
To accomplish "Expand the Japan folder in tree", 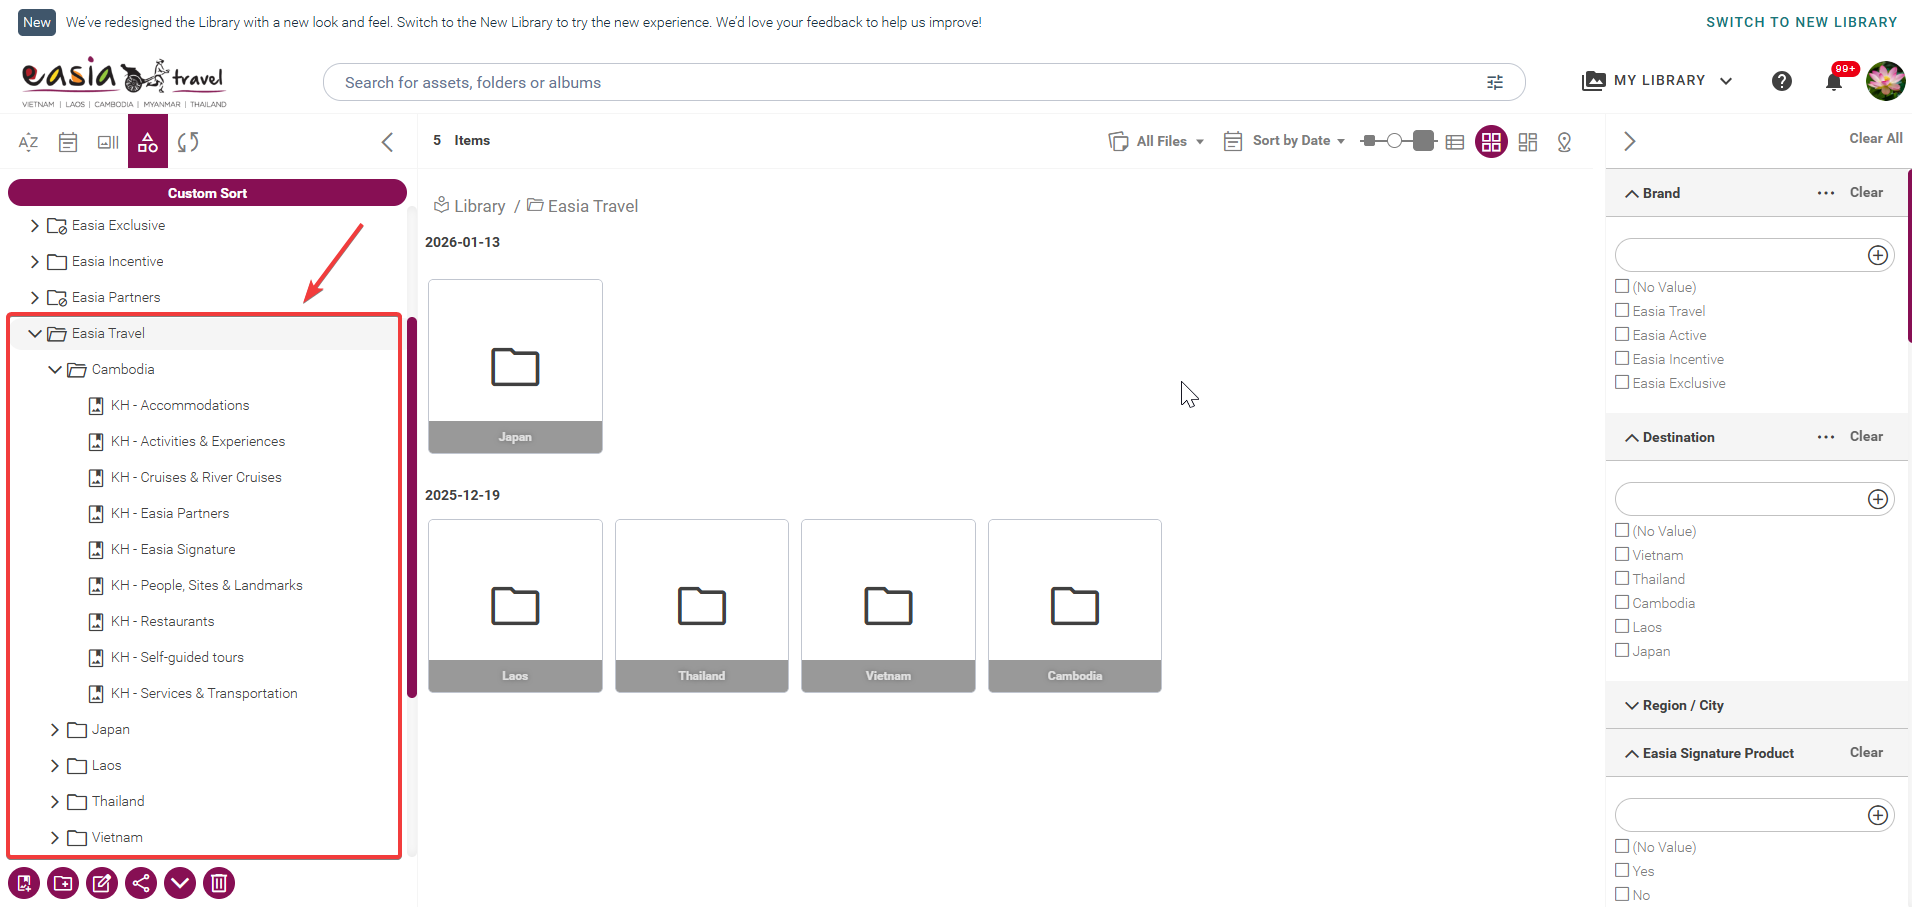I will pyautogui.click(x=55, y=730).
